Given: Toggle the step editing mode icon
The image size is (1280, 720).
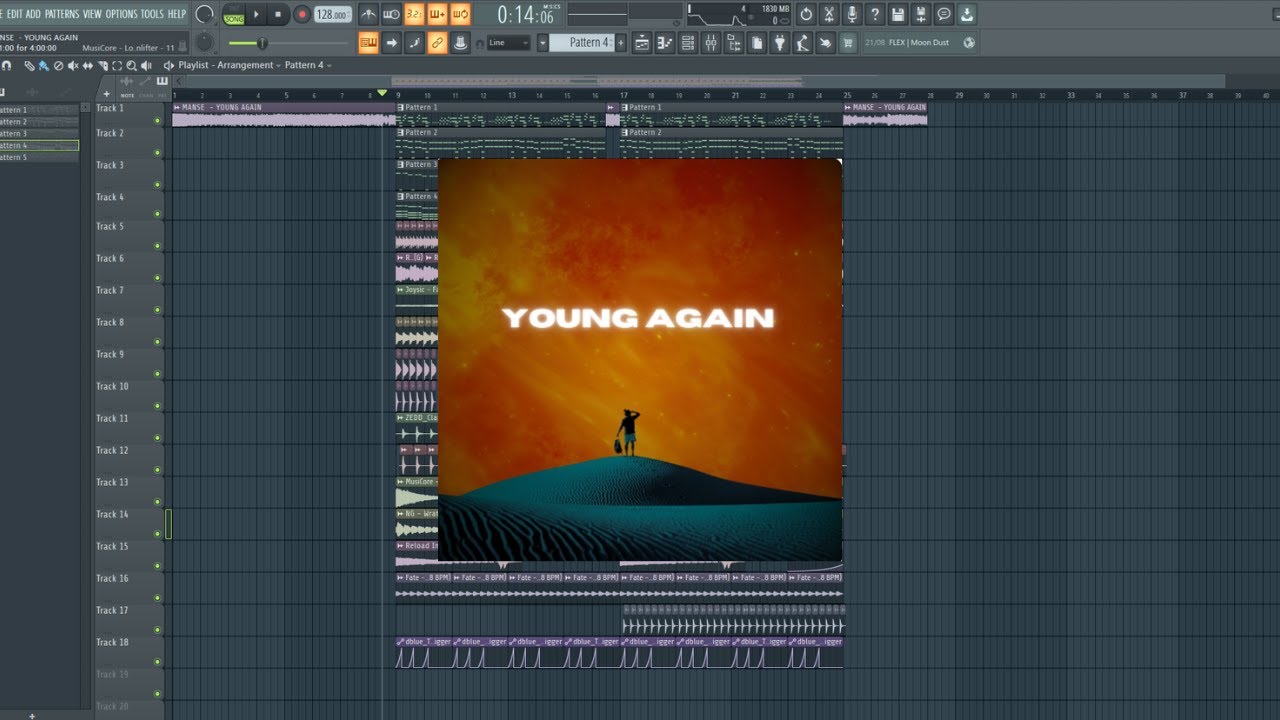Looking at the screenshot, I should pos(415,42).
